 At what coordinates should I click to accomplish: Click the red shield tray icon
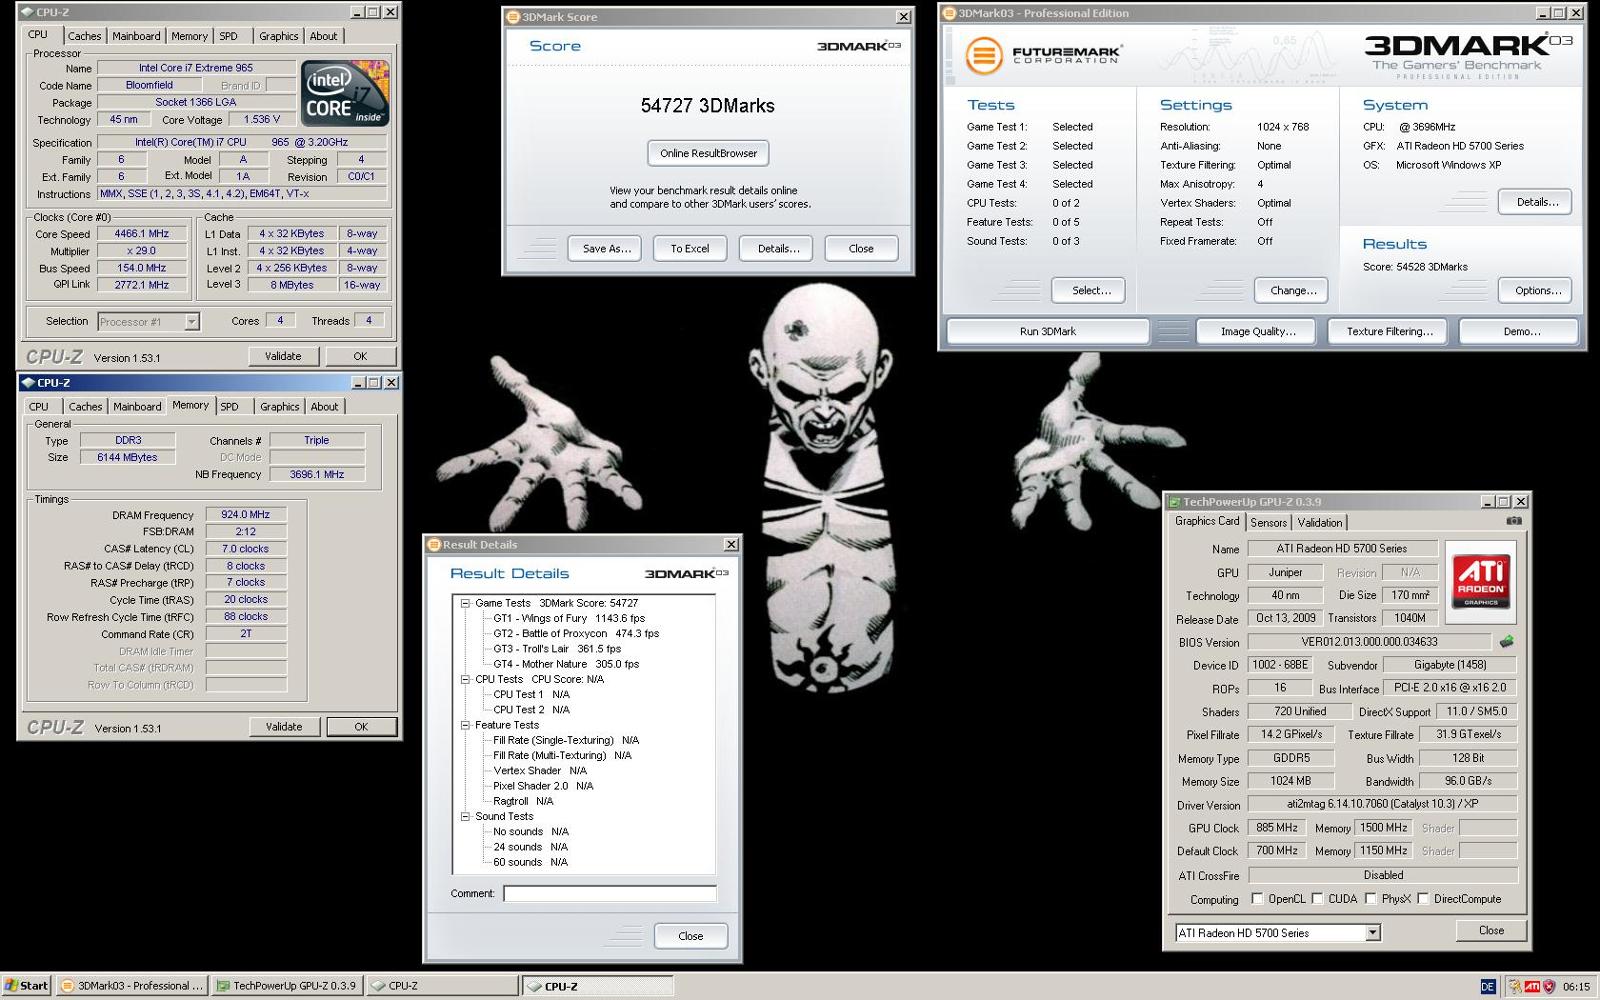pyautogui.click(x=1549, y=986)
